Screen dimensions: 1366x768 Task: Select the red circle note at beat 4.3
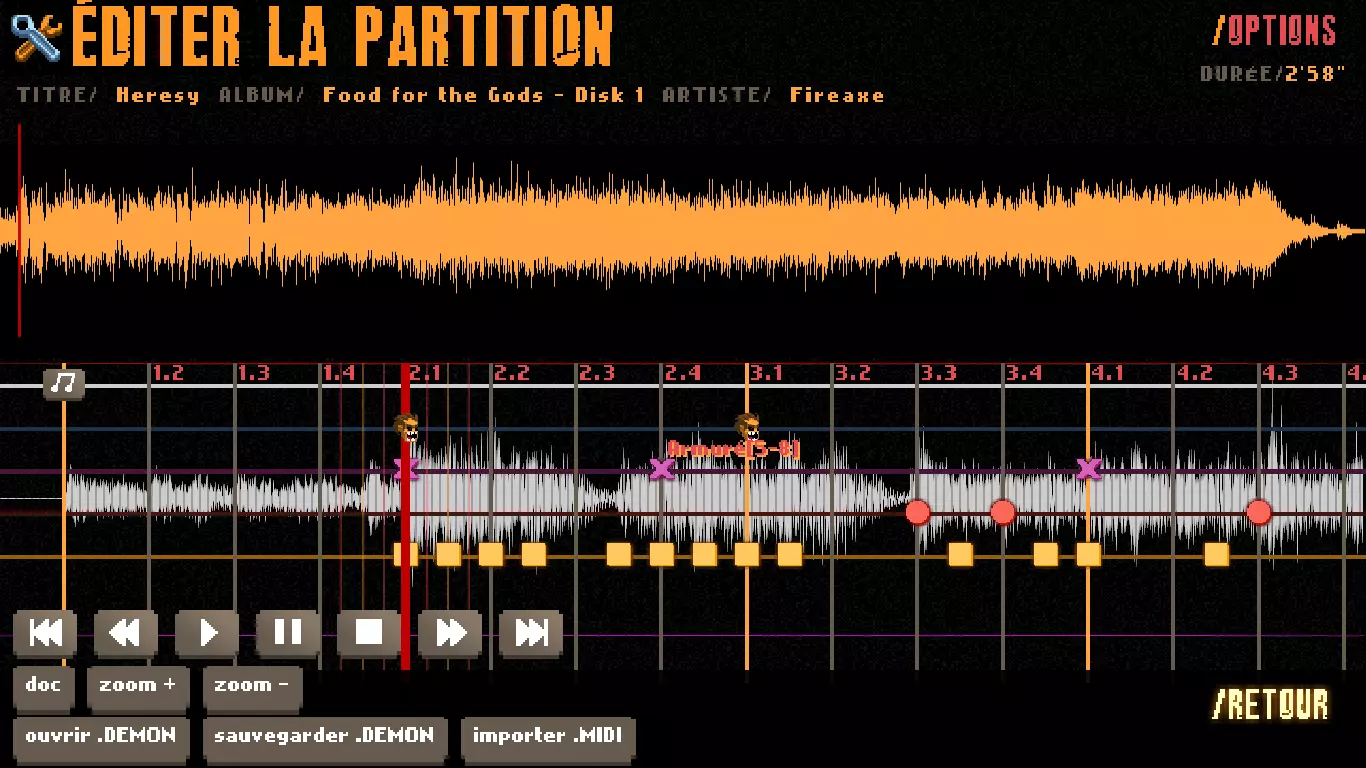(x=1259, y=513)
